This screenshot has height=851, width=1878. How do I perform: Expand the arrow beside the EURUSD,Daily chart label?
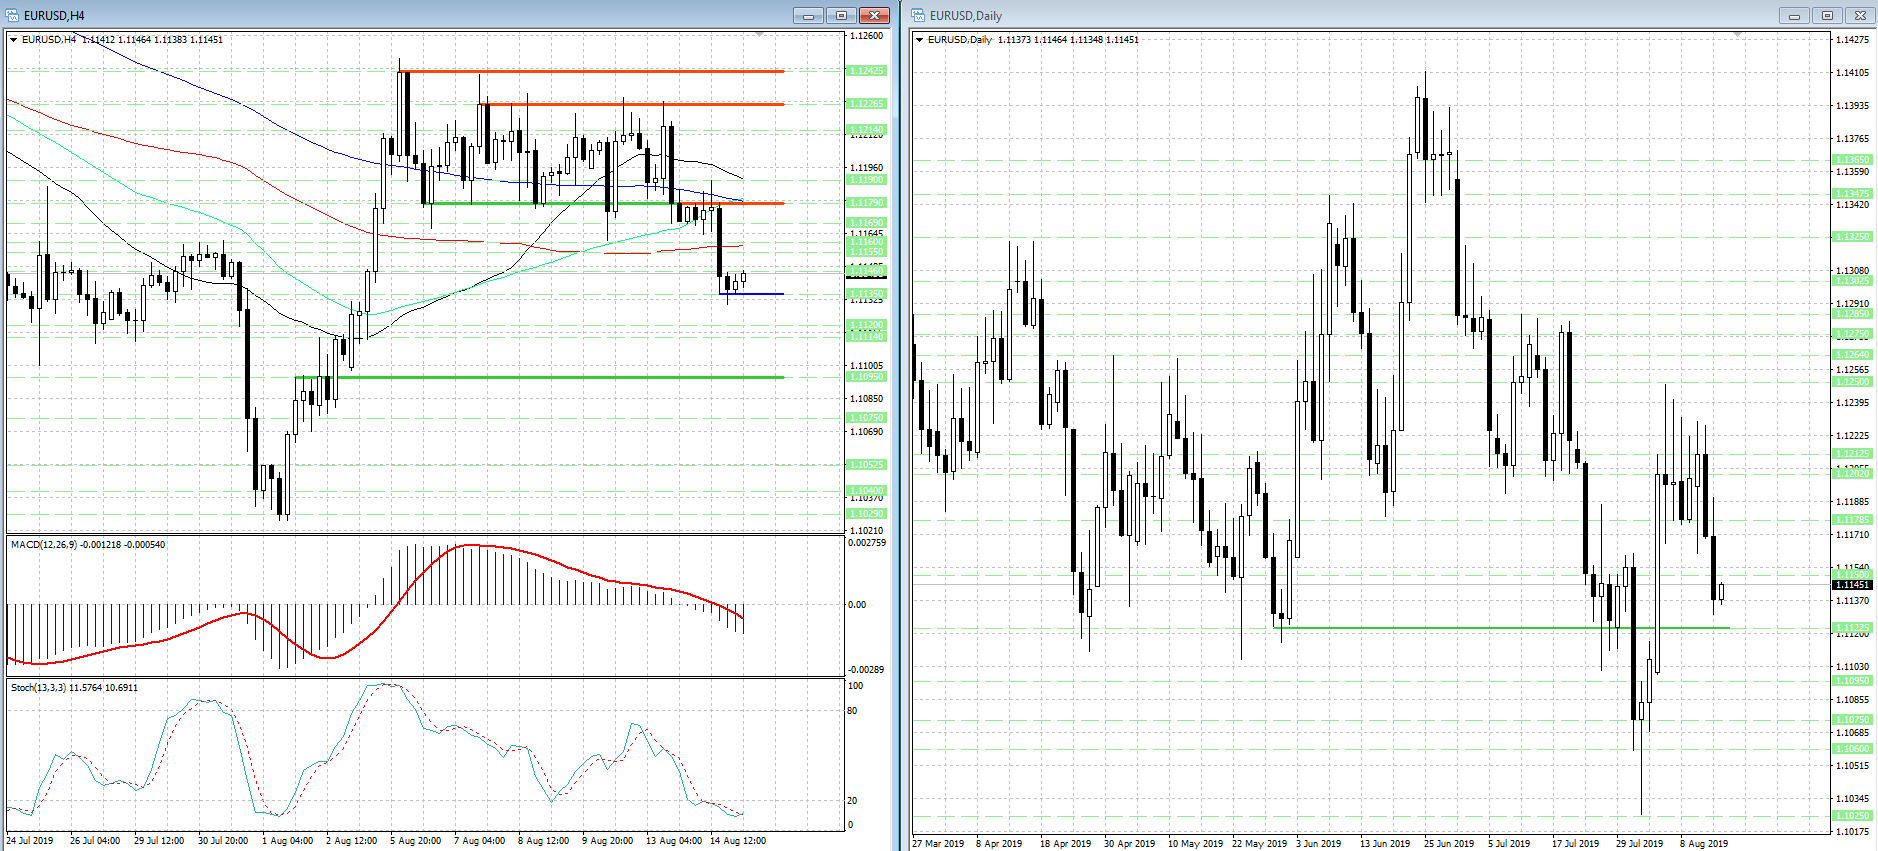click(x=919, y=40)
